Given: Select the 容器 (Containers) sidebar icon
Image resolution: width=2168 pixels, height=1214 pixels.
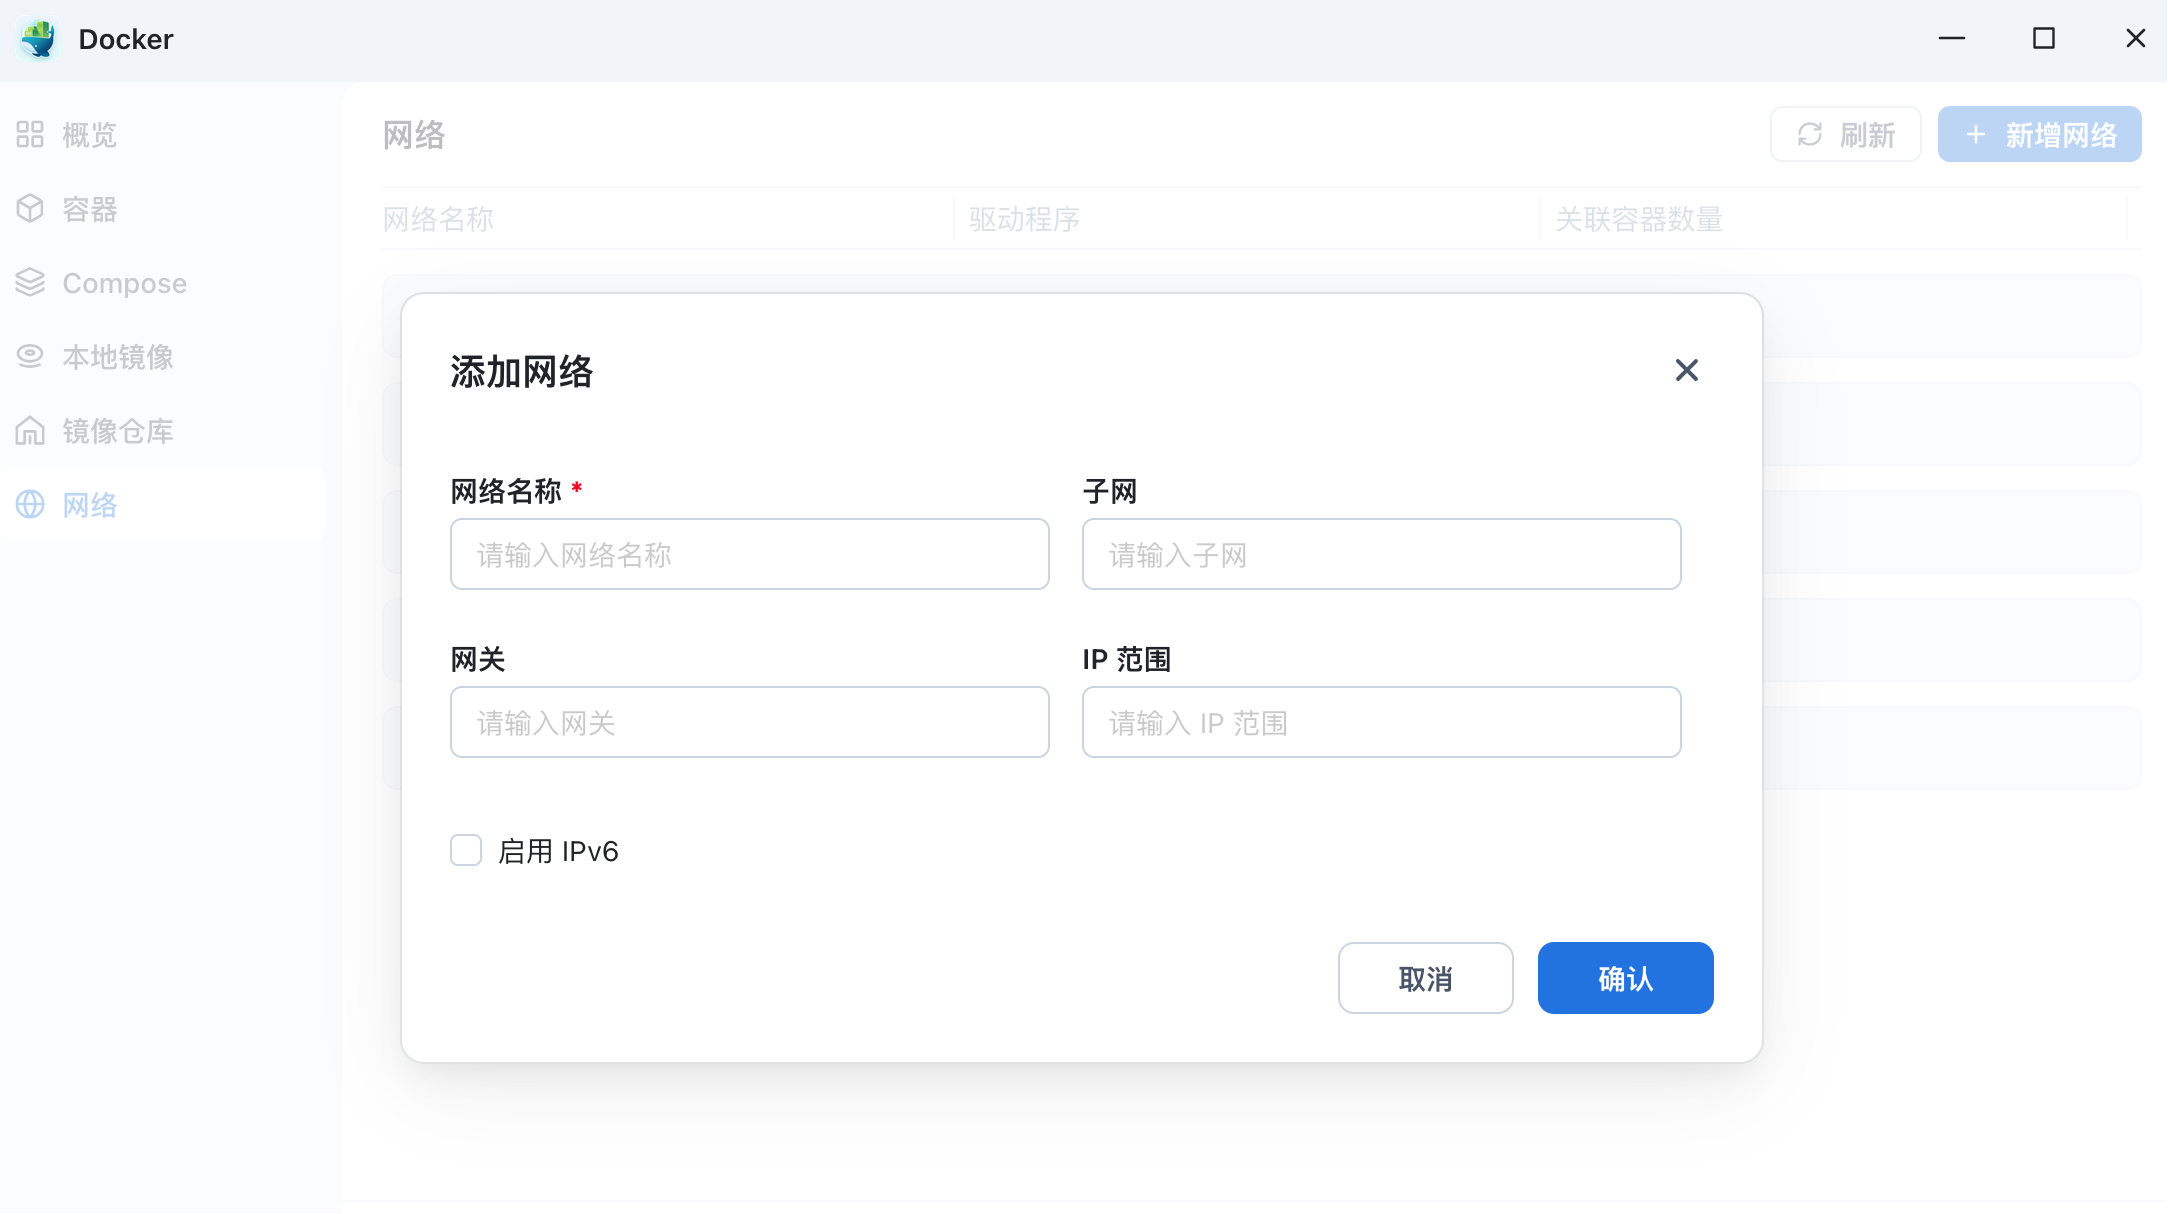Looking at the screenshot, I should tap(30, 209).
